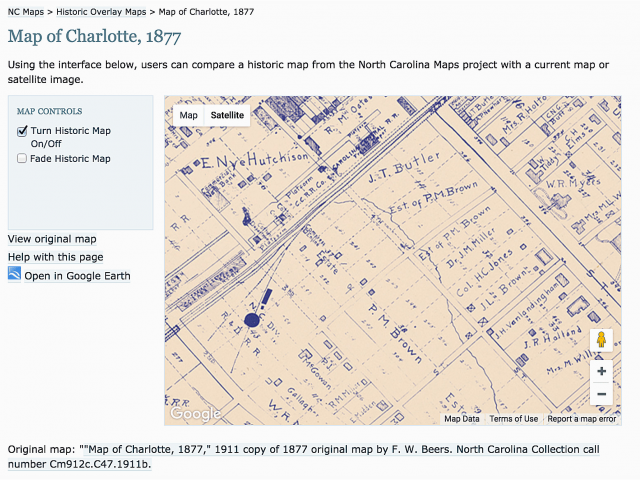Toggle Turn Historic Map On/Off checkbox
The height and width of the screenshot is (480, 640).
[22, 131]
